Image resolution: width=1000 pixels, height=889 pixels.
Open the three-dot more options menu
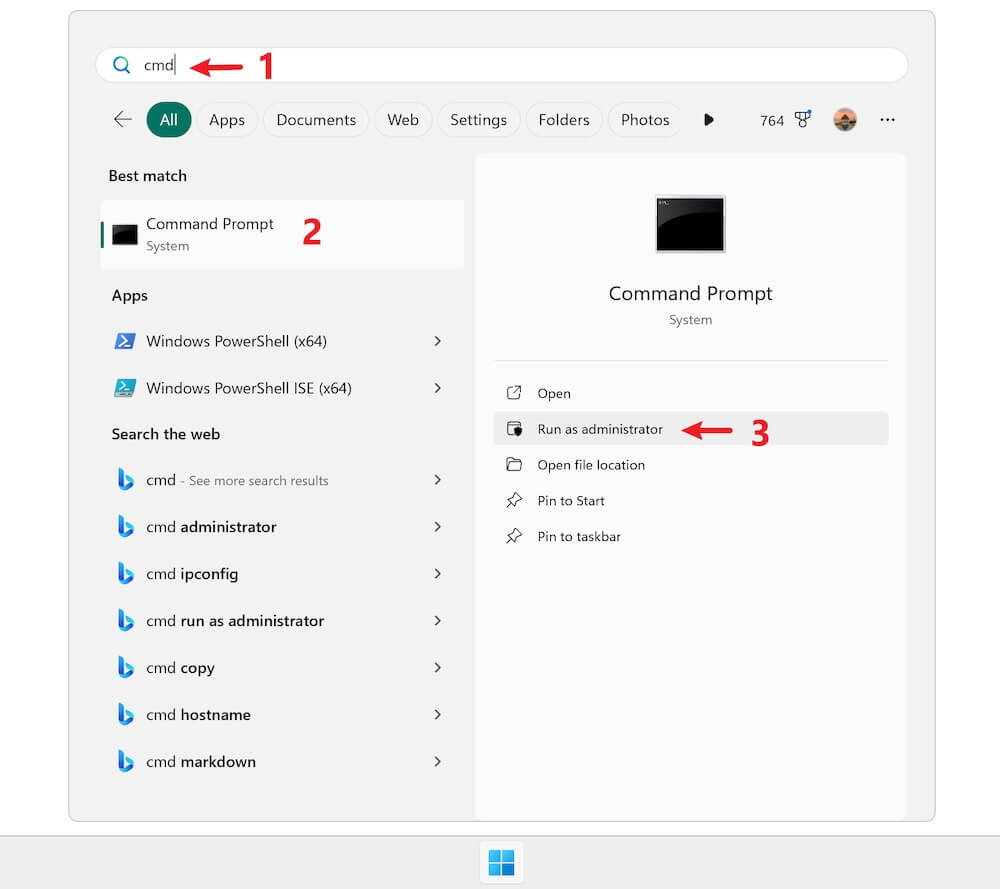[x=887, y=120]
